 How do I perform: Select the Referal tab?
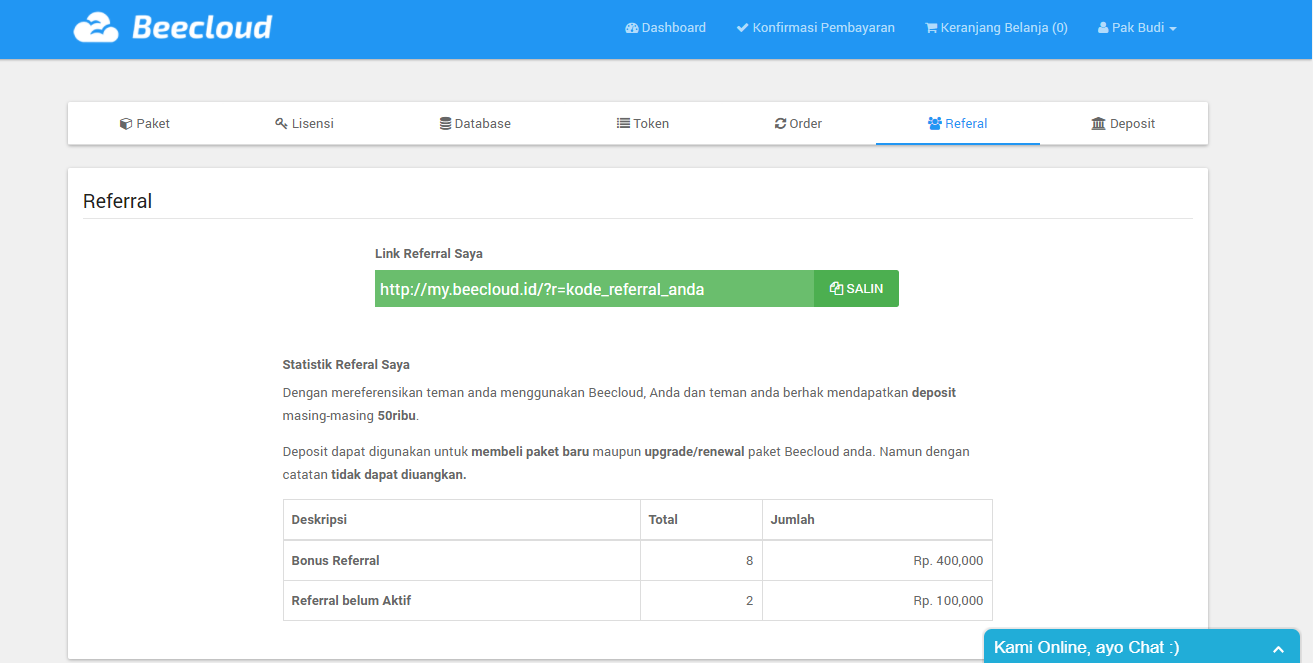point(958,124)
